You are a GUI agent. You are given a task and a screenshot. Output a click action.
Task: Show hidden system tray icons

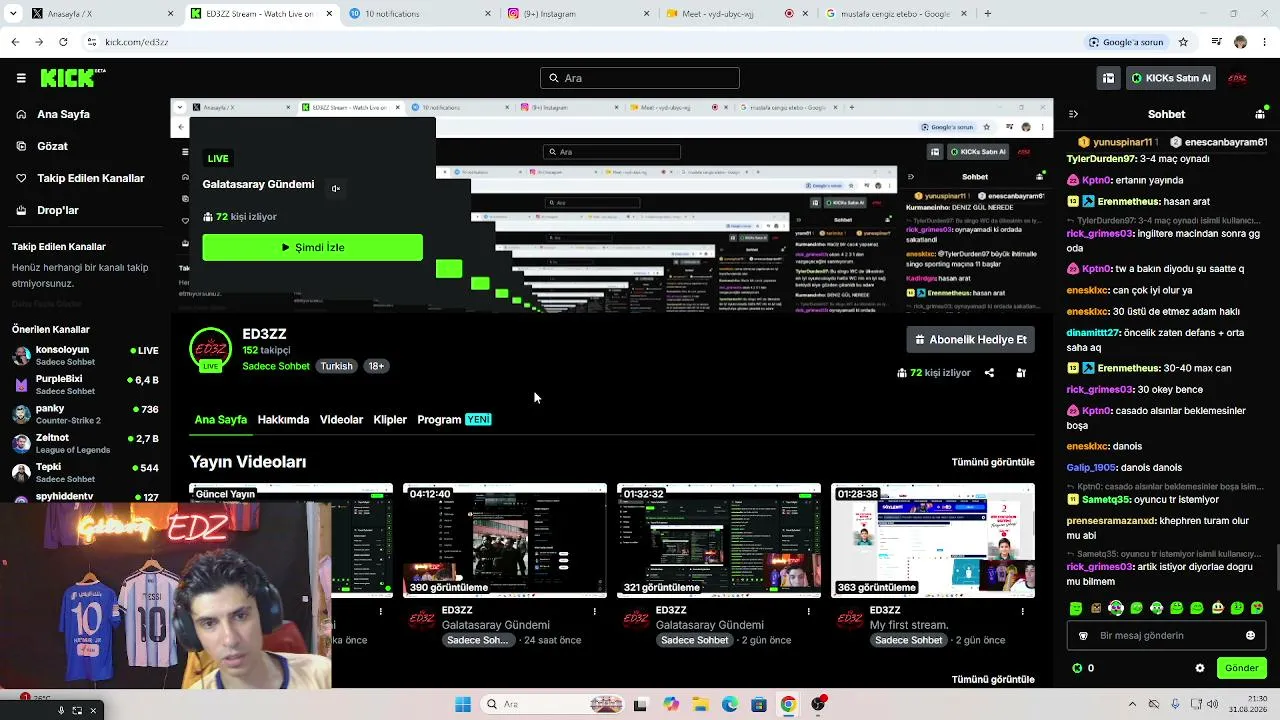[x=1132, y=704]
